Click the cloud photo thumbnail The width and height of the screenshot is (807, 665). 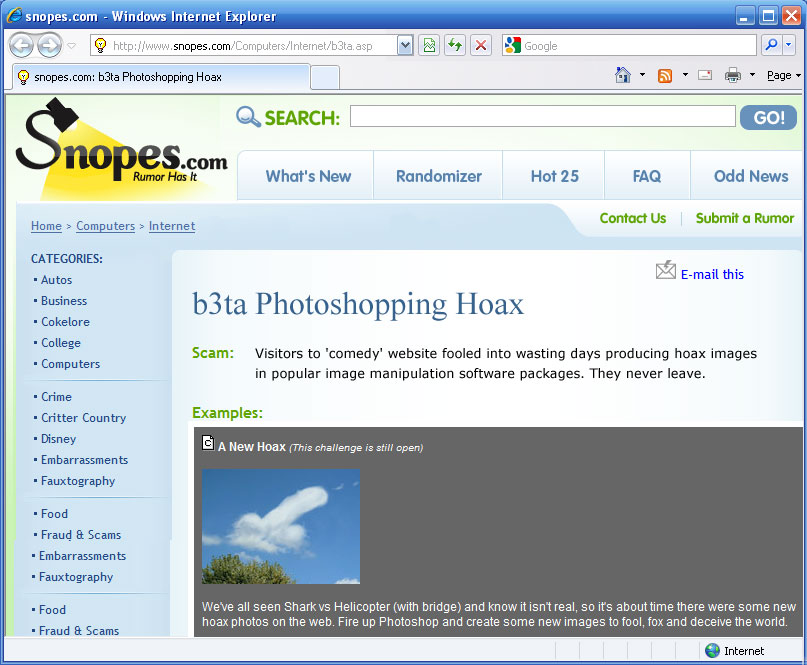280,526
